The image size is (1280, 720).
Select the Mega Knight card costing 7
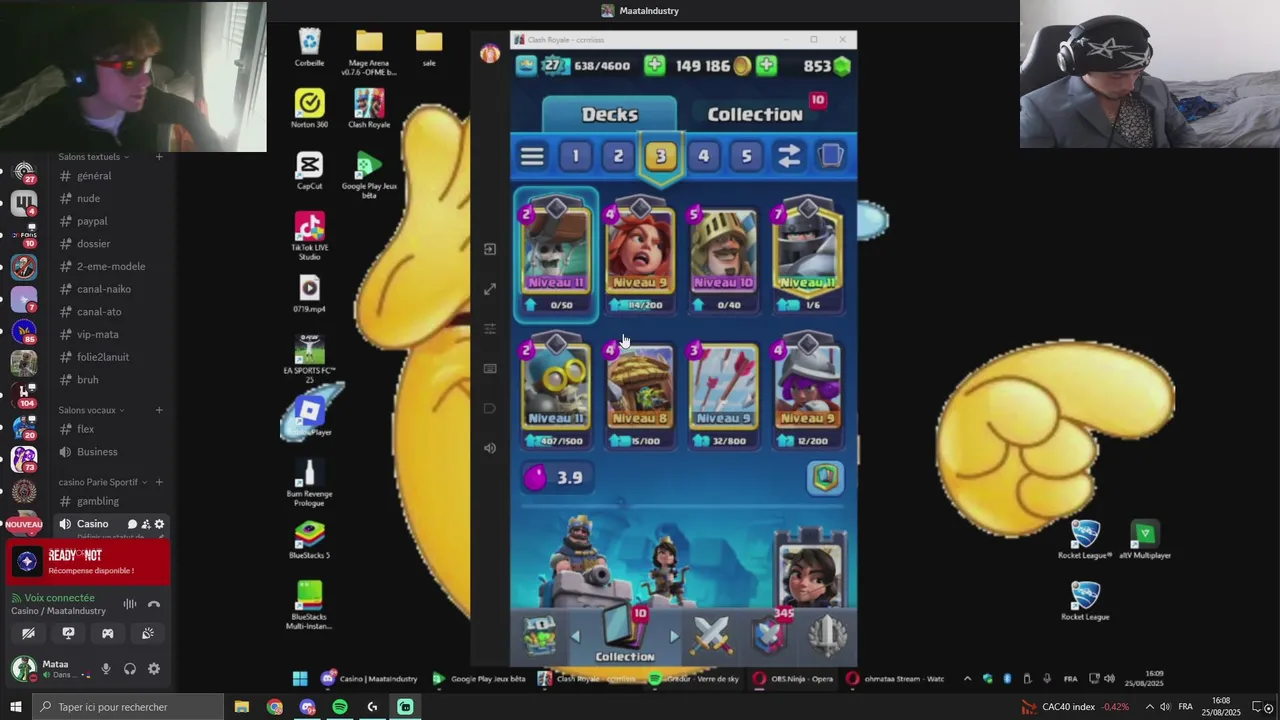coord(807,254)
